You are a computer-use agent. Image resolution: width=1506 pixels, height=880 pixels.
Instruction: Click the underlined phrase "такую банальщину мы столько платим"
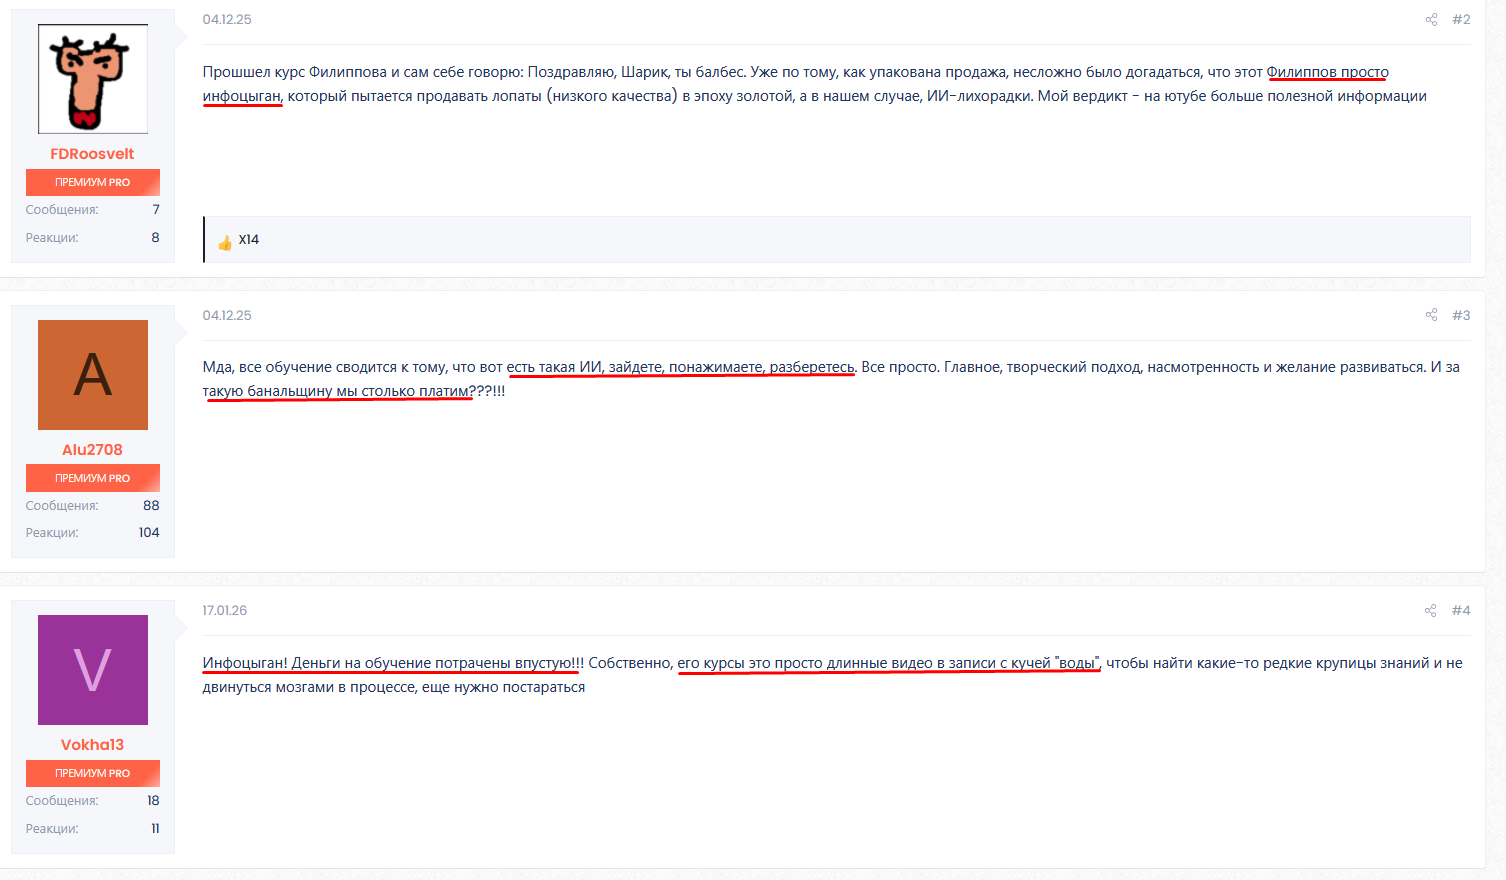336,391
